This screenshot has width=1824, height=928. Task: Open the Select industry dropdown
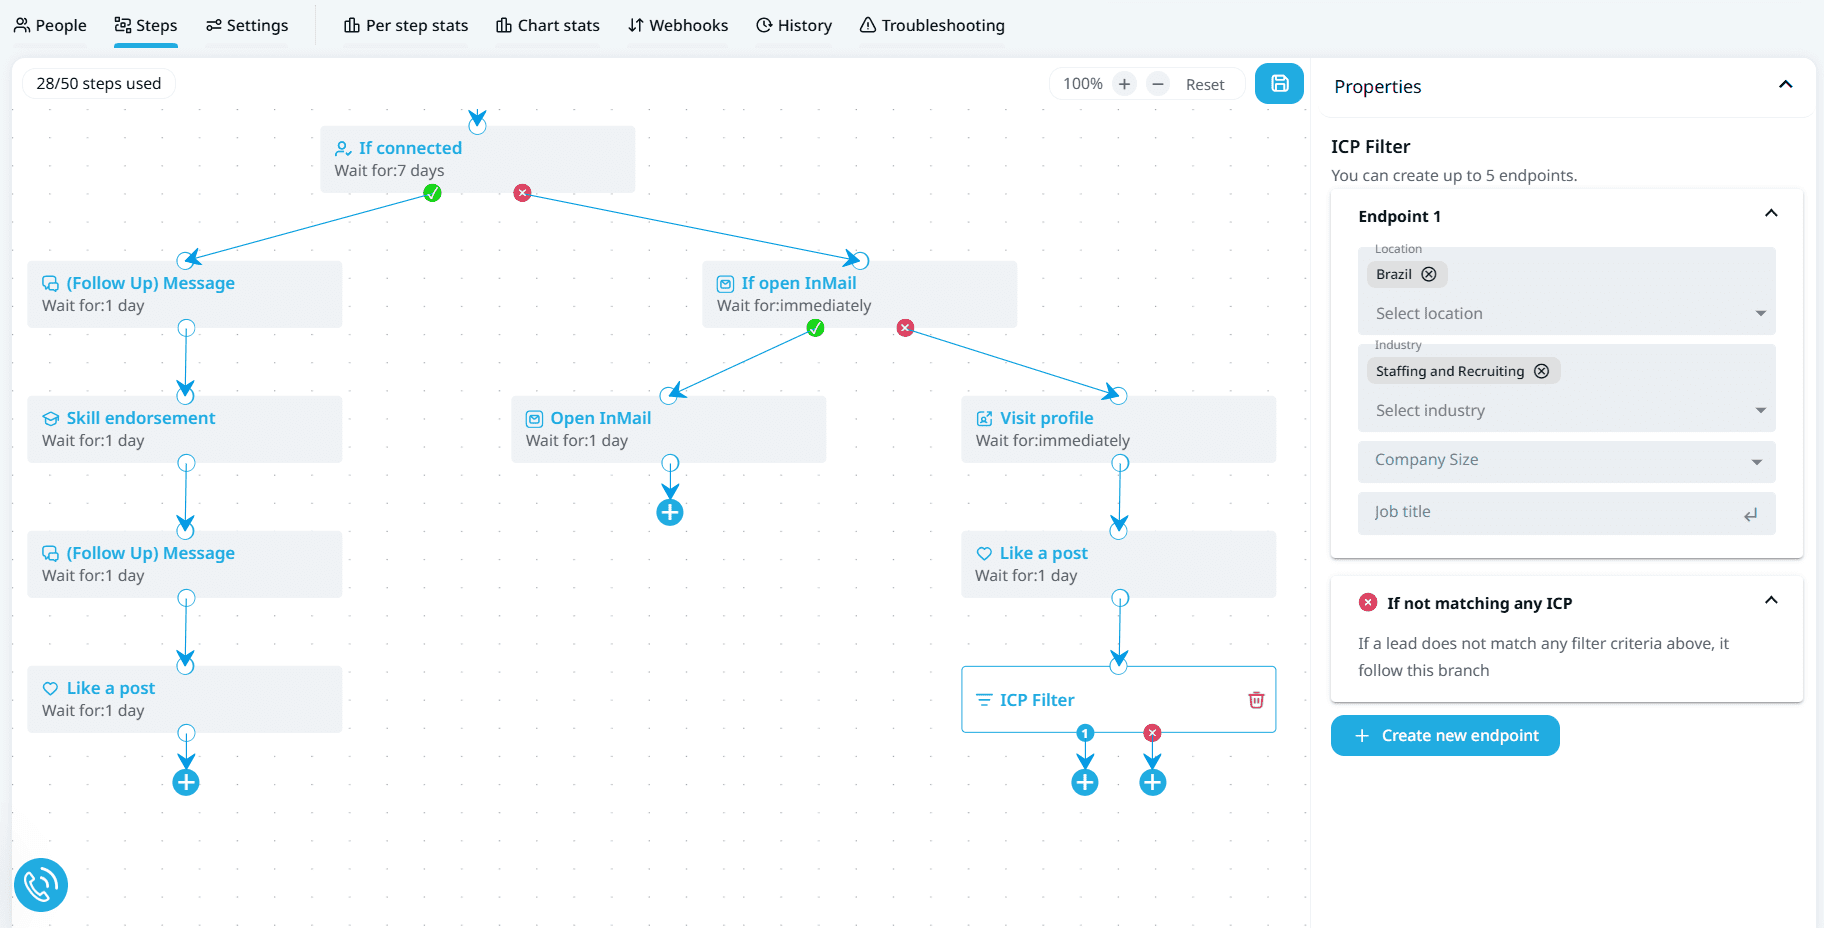[1565, 411]
